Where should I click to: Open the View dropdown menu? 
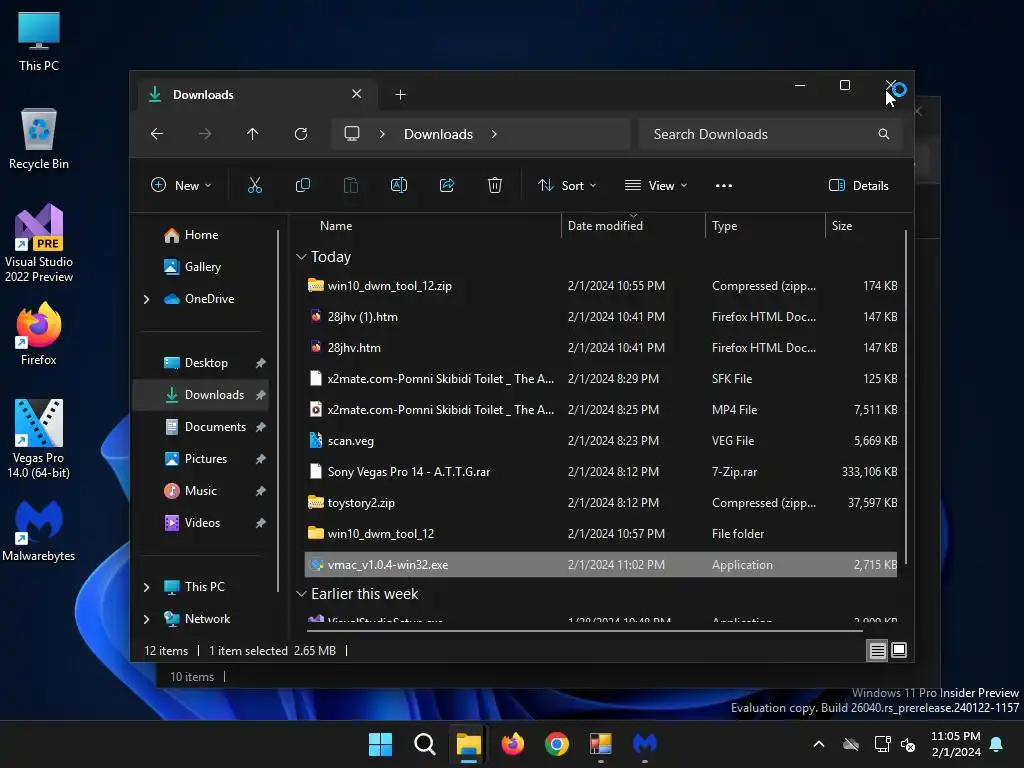point(656,185)
